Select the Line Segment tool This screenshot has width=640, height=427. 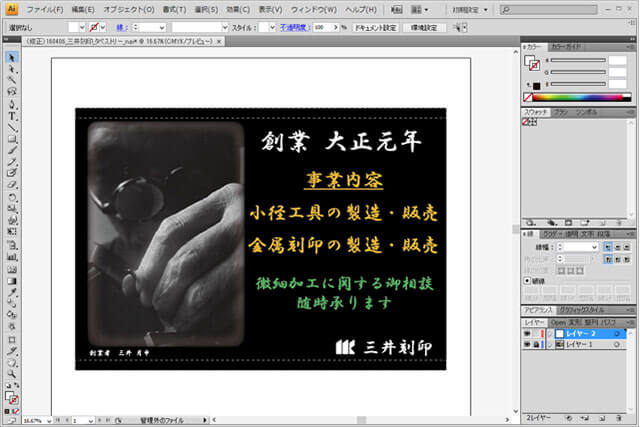12,127
